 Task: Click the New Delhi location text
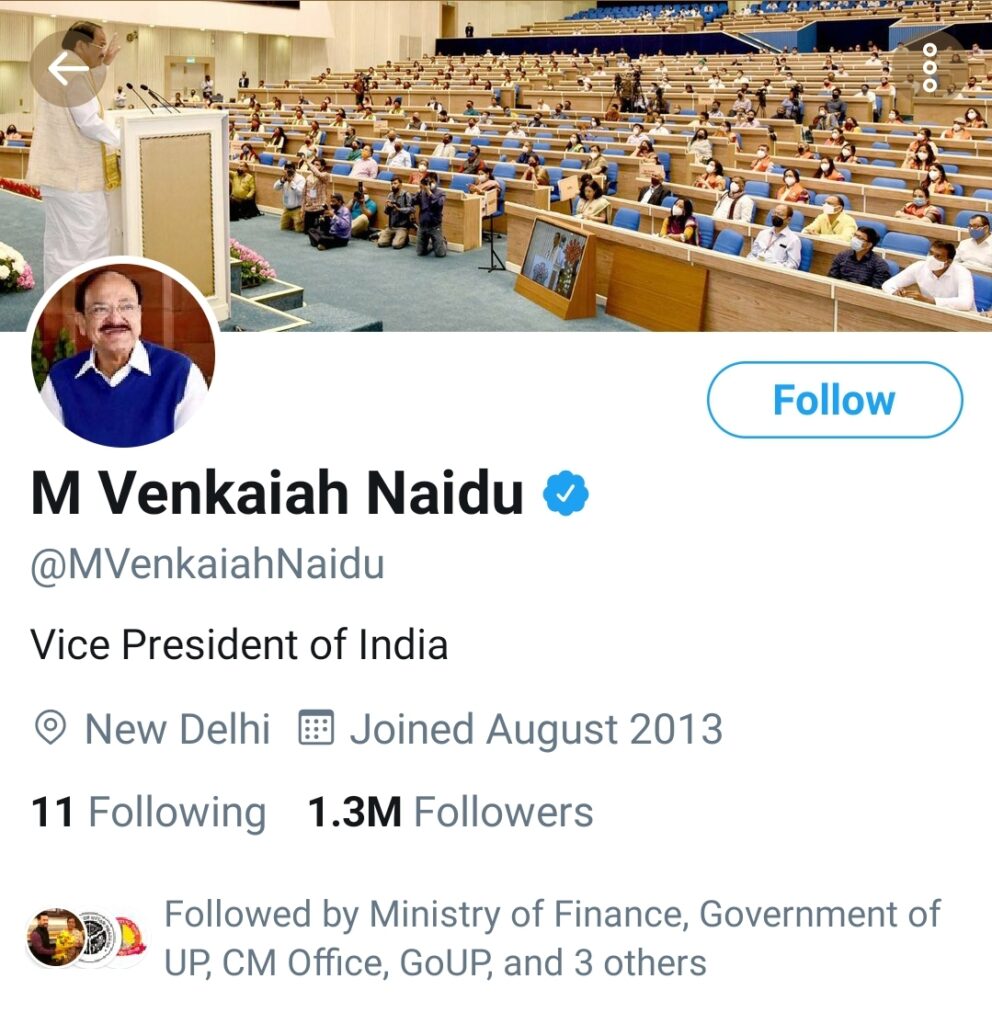click(177, 729)
